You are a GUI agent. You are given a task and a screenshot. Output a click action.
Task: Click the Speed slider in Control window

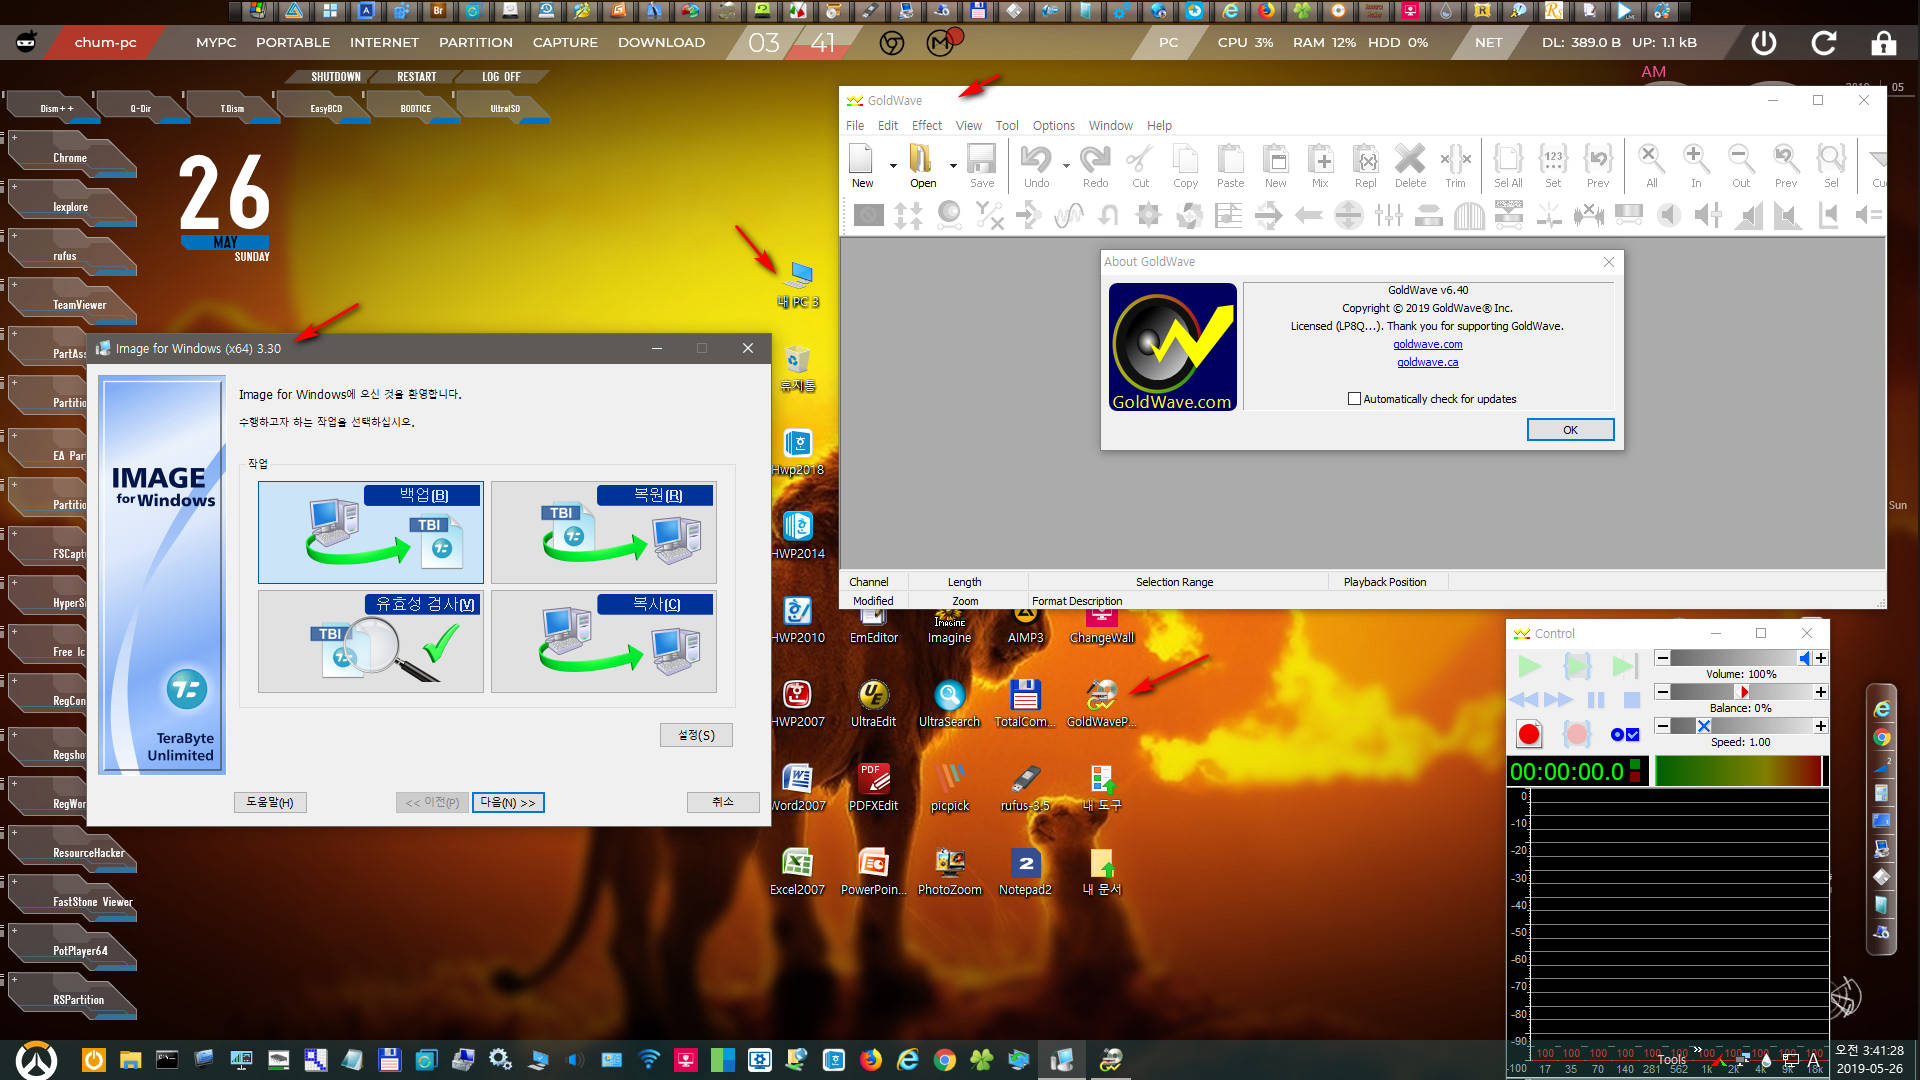click(1740, 726)
